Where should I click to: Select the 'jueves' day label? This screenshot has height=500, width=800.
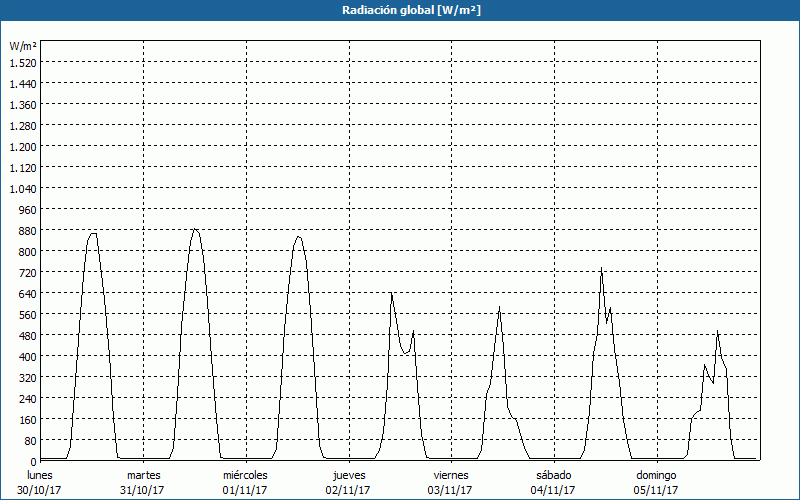(348, 475)
